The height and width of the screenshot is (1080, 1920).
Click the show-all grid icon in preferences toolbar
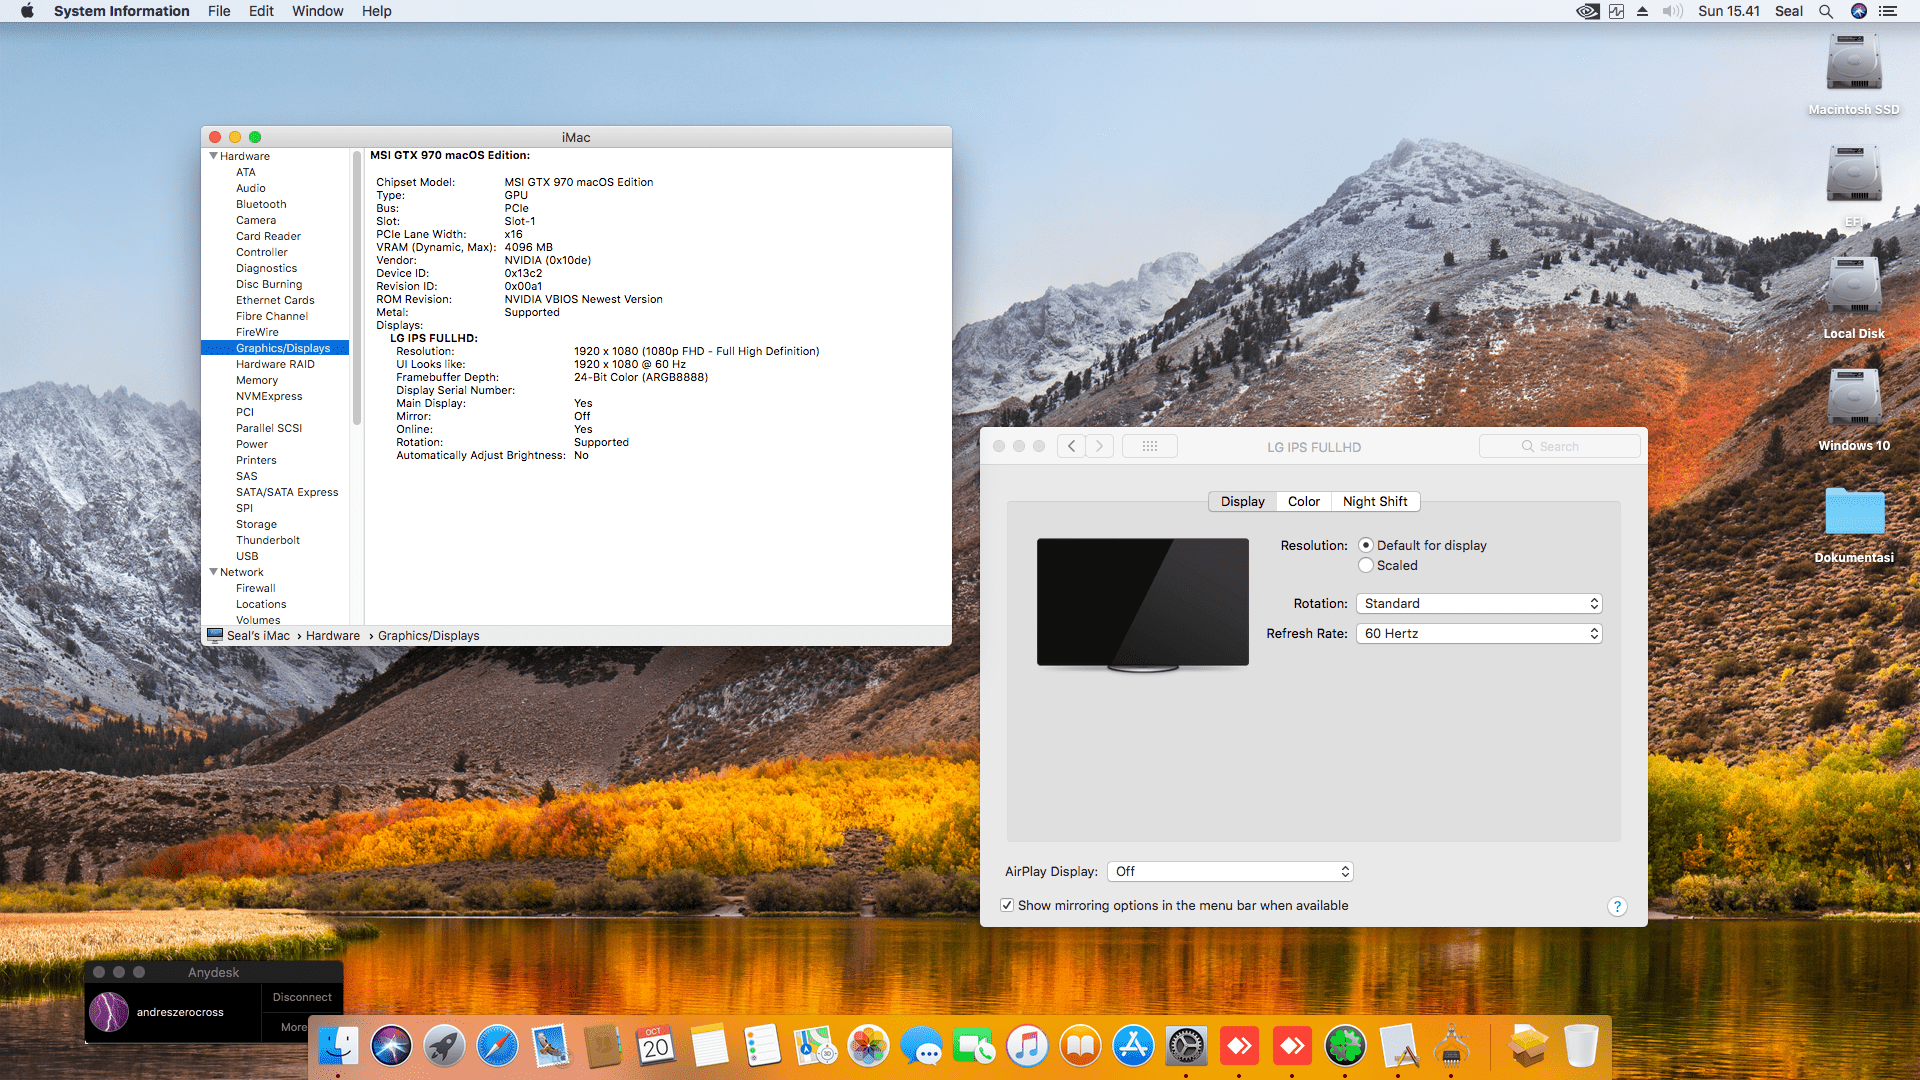click(x=1149, y=446)
